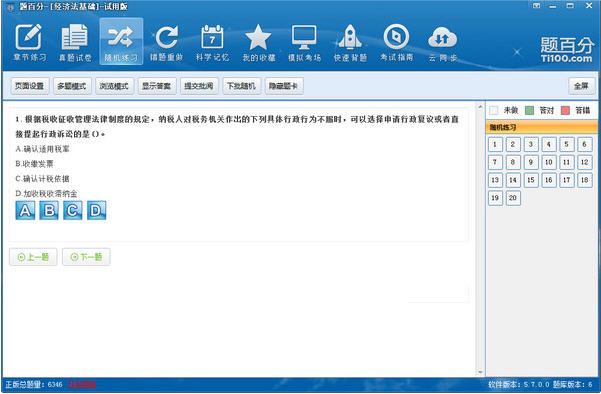Go to 上一题 previous question
Screen dimensions: 601x394
coord(33,257)
